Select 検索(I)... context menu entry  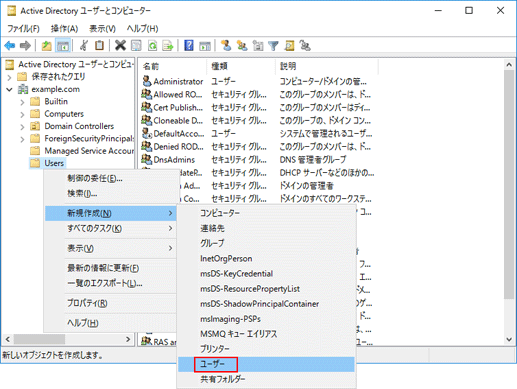[110, 193]
